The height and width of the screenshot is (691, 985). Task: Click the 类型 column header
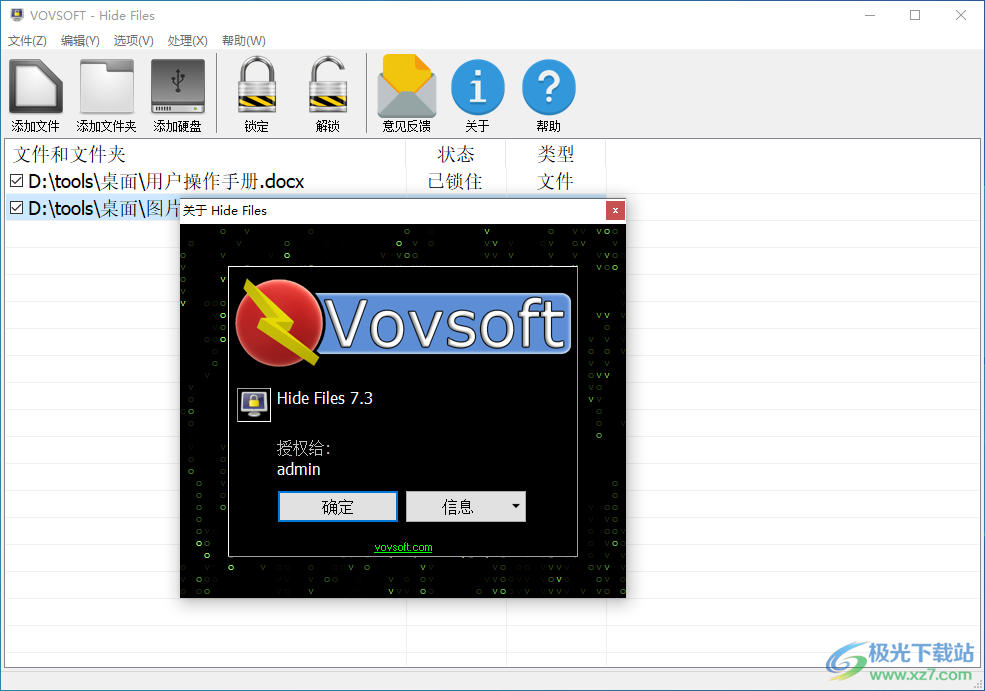click(556, 154)
